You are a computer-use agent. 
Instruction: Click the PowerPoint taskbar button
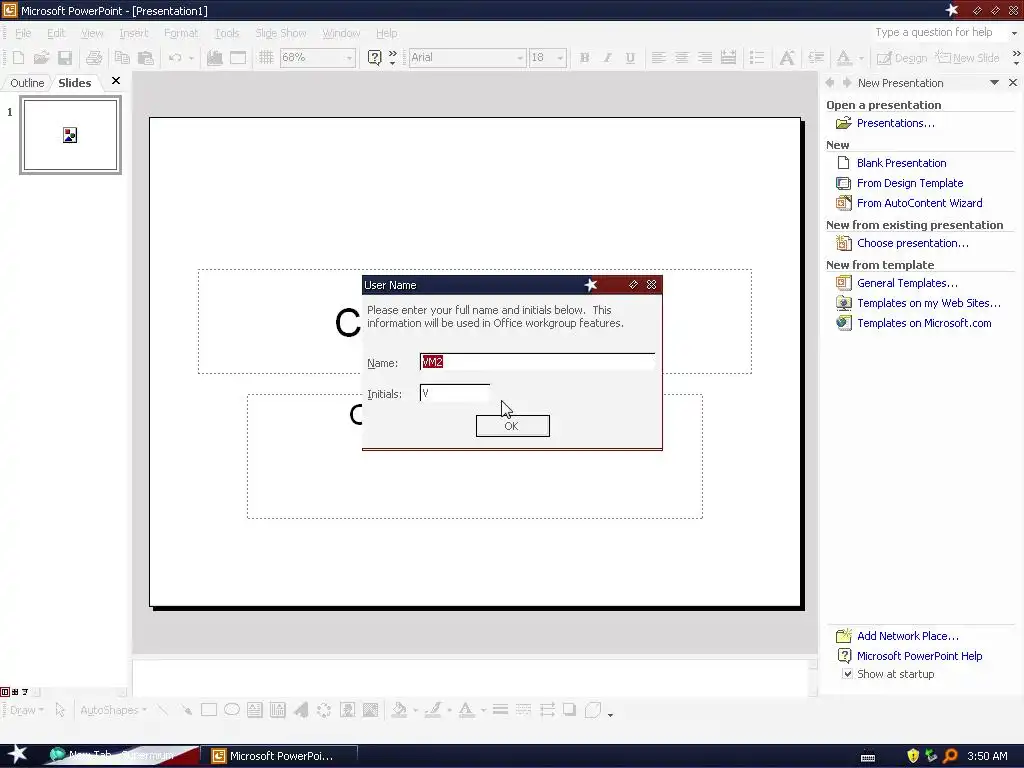click(280, 756)
